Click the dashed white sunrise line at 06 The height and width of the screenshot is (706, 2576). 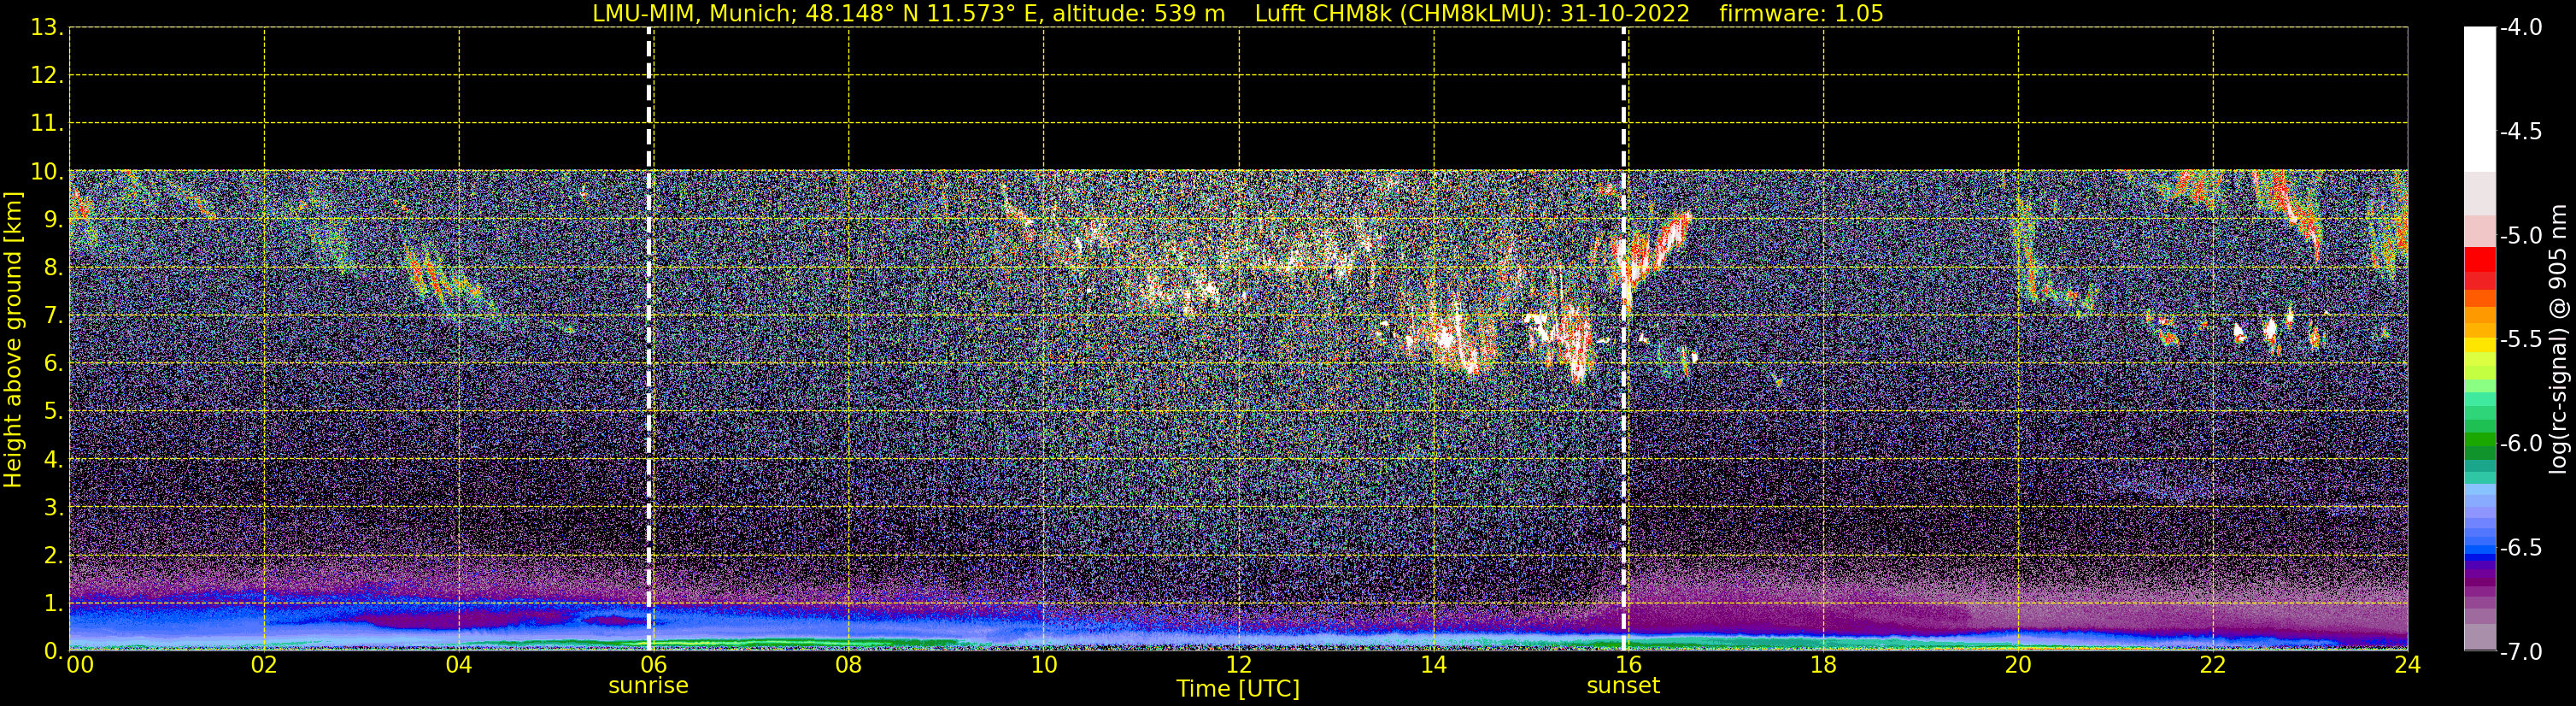(649, 339)
